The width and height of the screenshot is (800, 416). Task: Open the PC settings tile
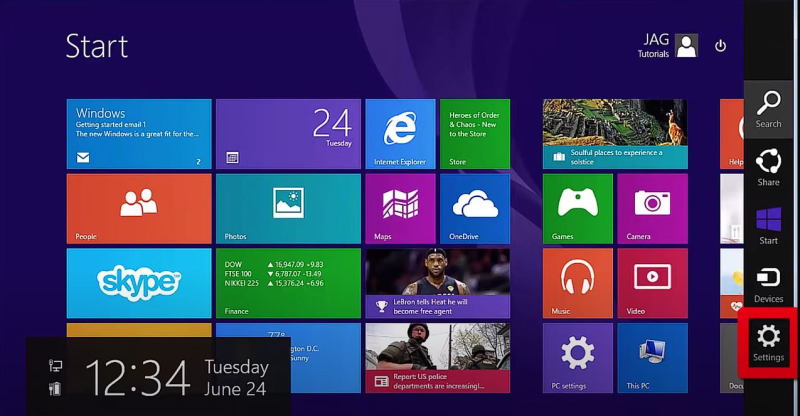pyautogui.click(x=578, y=358)
